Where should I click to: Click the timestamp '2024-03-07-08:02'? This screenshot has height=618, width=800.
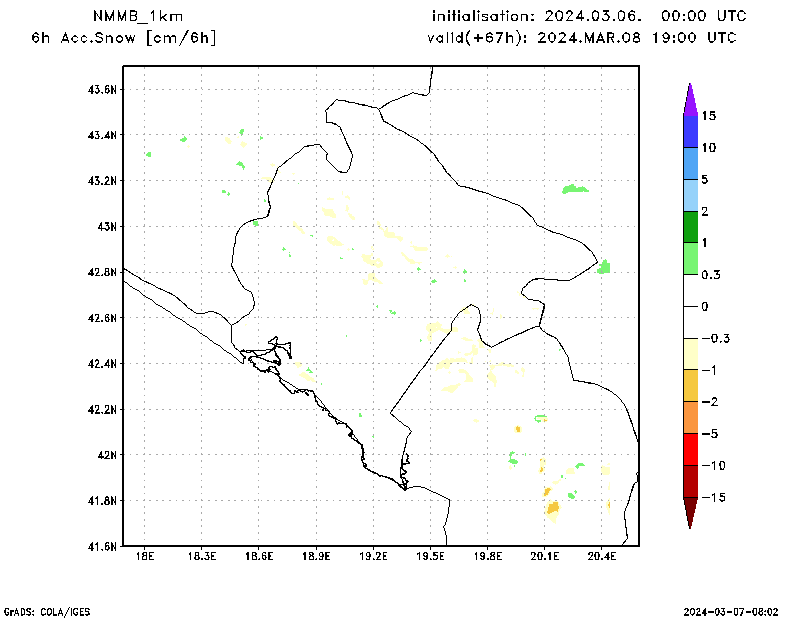click(x=731, y=612)
